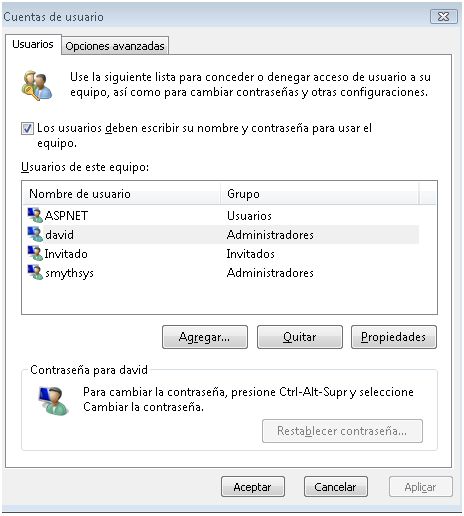Click the Restablecer contraseña... button
This screenshot has width=464, height=516.
342,431
